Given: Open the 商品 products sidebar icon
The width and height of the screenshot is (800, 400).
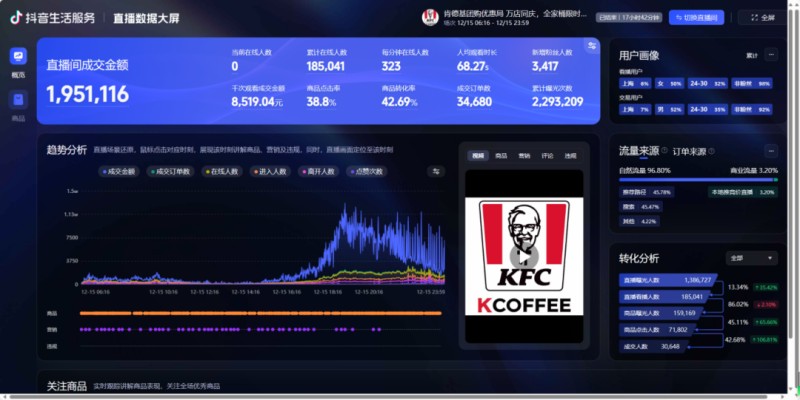Looking at the screenshot, I should click(x=18, y=100).
